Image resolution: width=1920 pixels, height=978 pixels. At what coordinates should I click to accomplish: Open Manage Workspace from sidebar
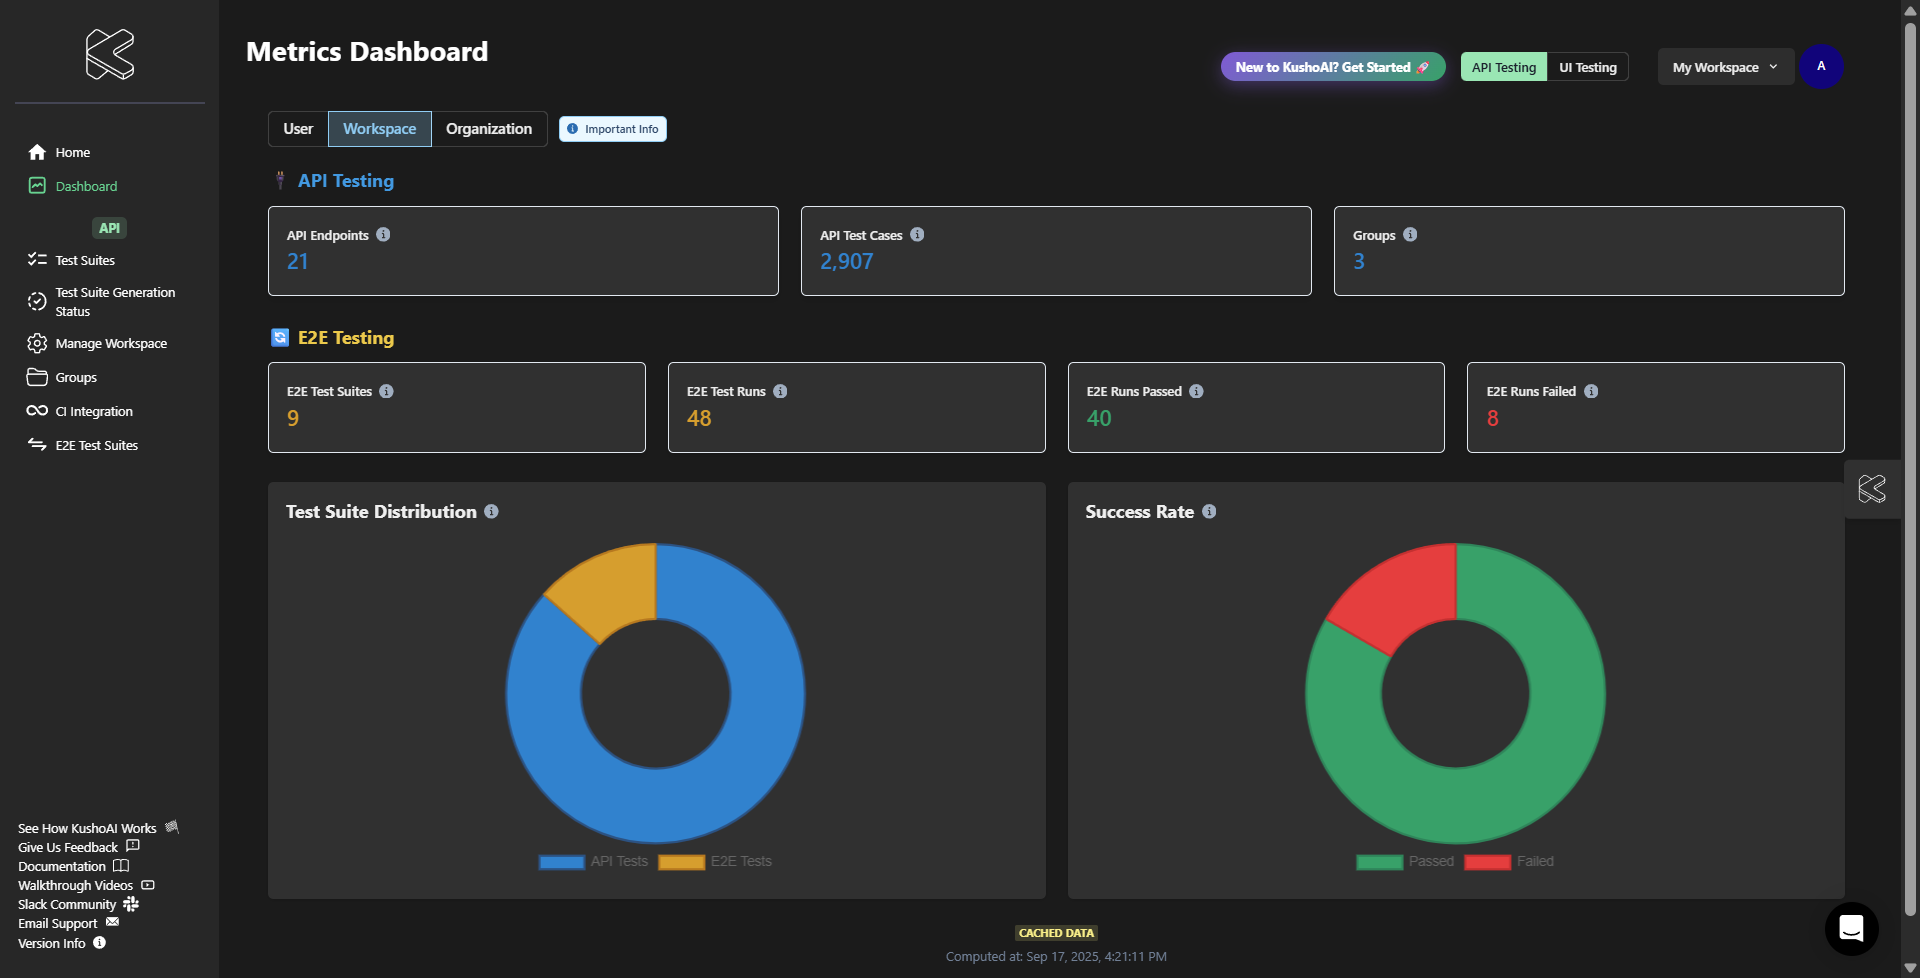[111, 343]
